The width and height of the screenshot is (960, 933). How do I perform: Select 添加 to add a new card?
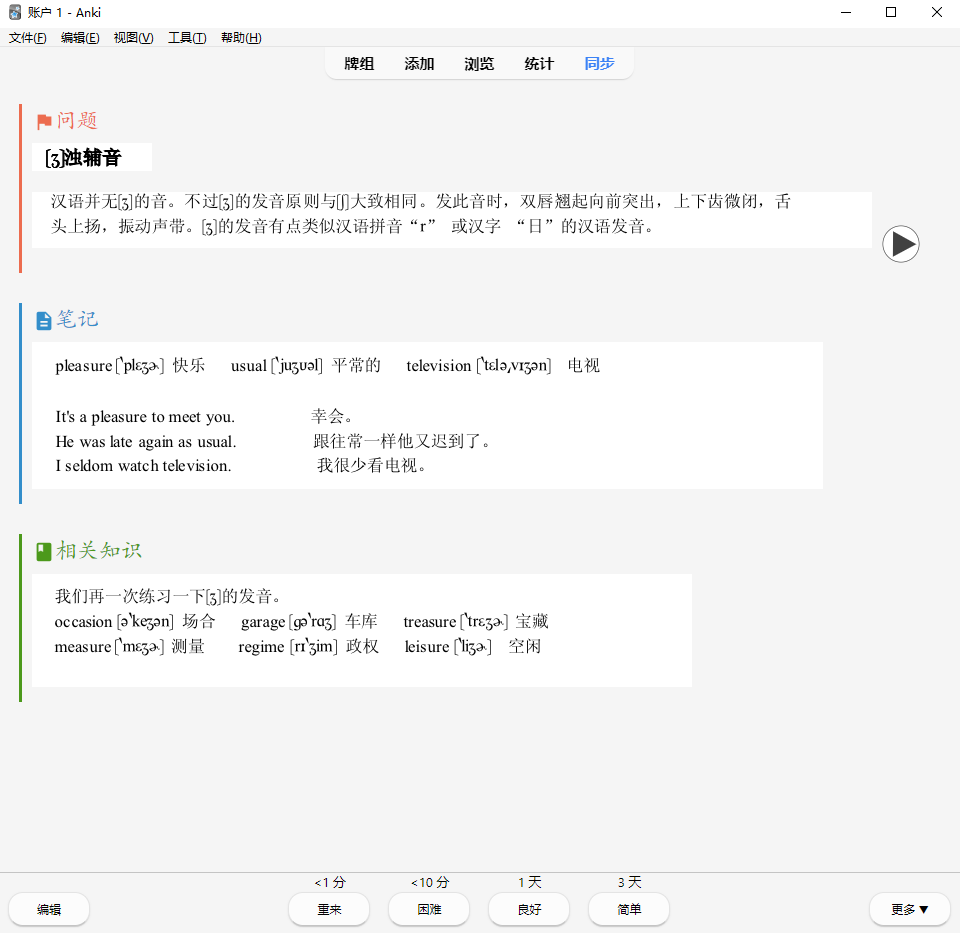coord(419,64)
